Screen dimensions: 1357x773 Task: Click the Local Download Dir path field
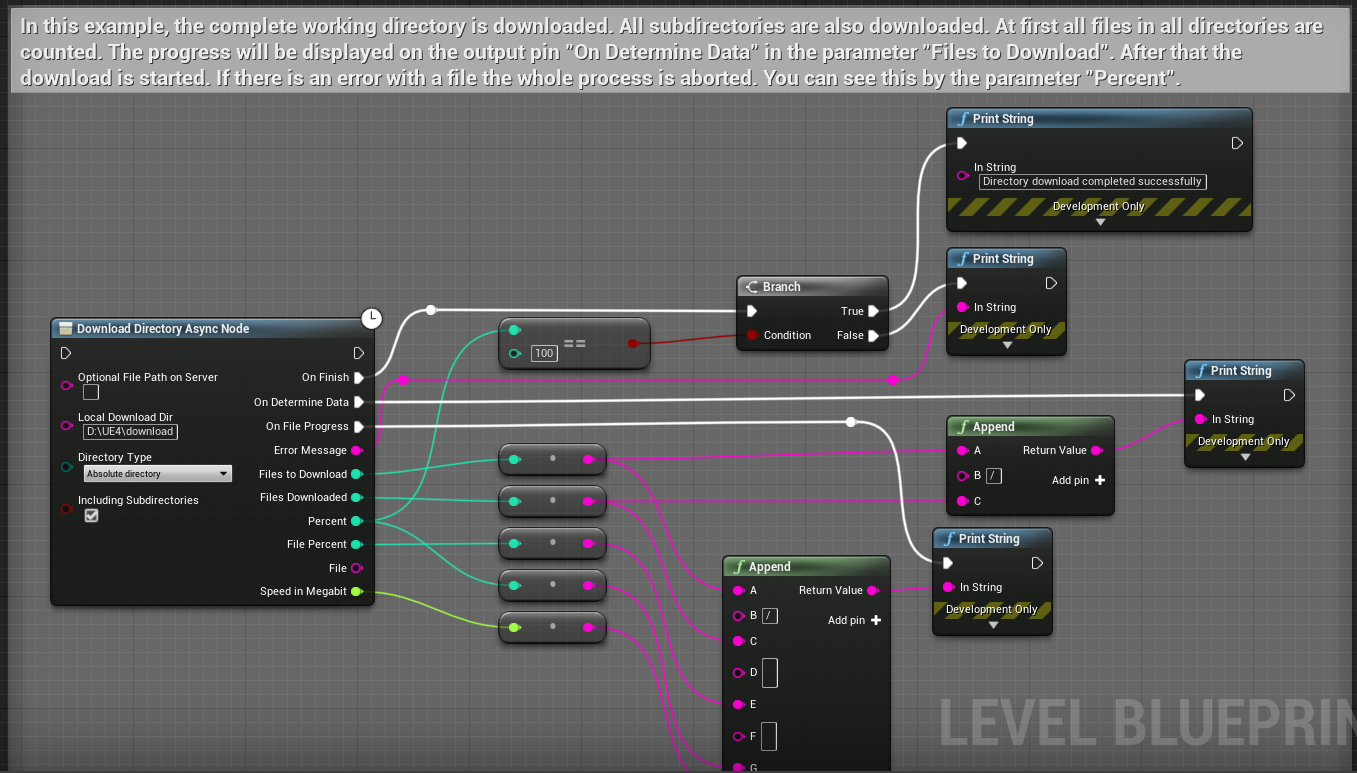pos(130,432)
